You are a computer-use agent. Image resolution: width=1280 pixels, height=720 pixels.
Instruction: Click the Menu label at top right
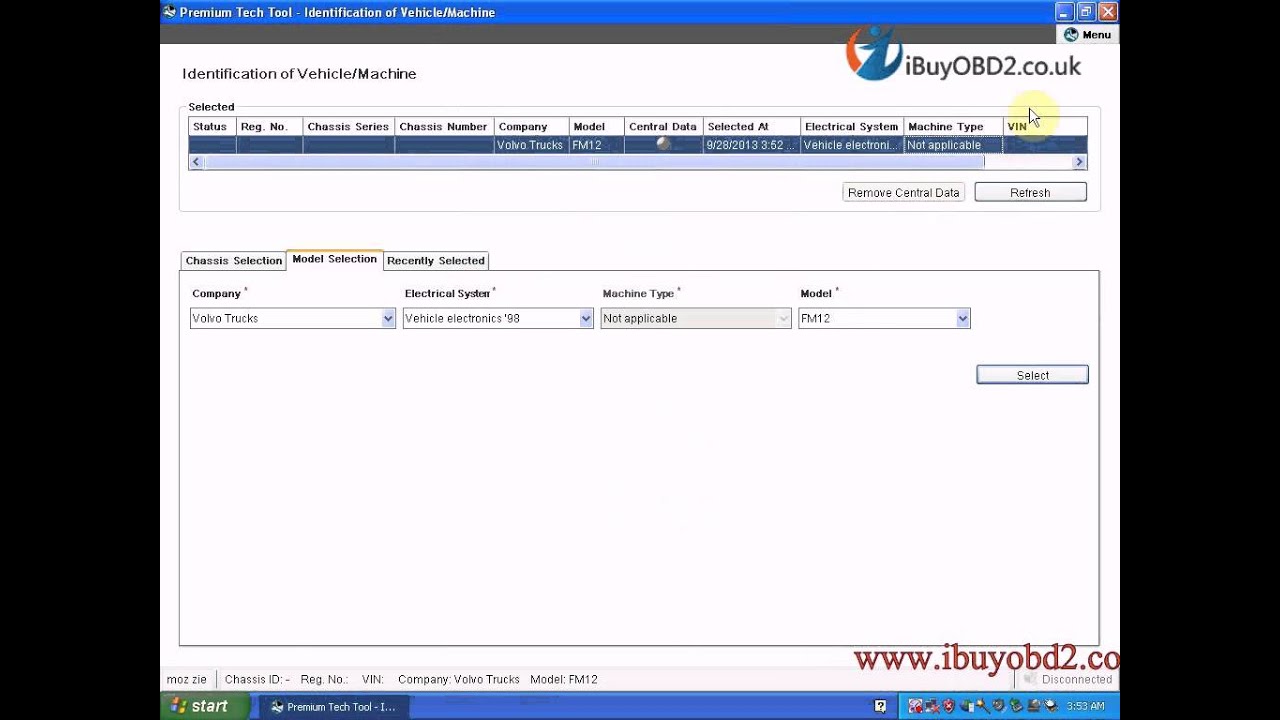tap(1096, 34)
